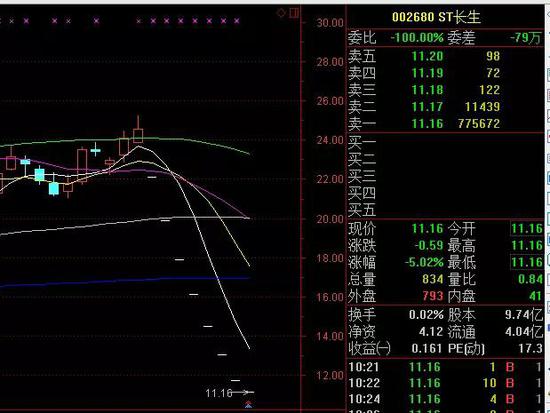Click the 收益(一) value 0.161
This screenshot has height=413, width=550.
(427, 348)
